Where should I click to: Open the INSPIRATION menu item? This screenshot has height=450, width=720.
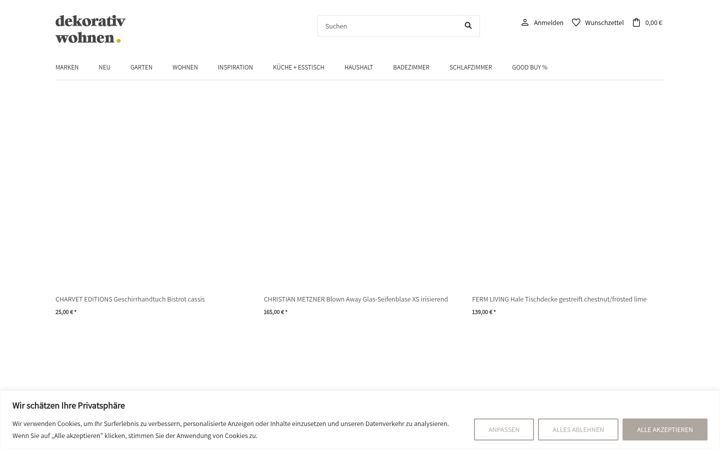pyautogui.click(x=235, y=67)
